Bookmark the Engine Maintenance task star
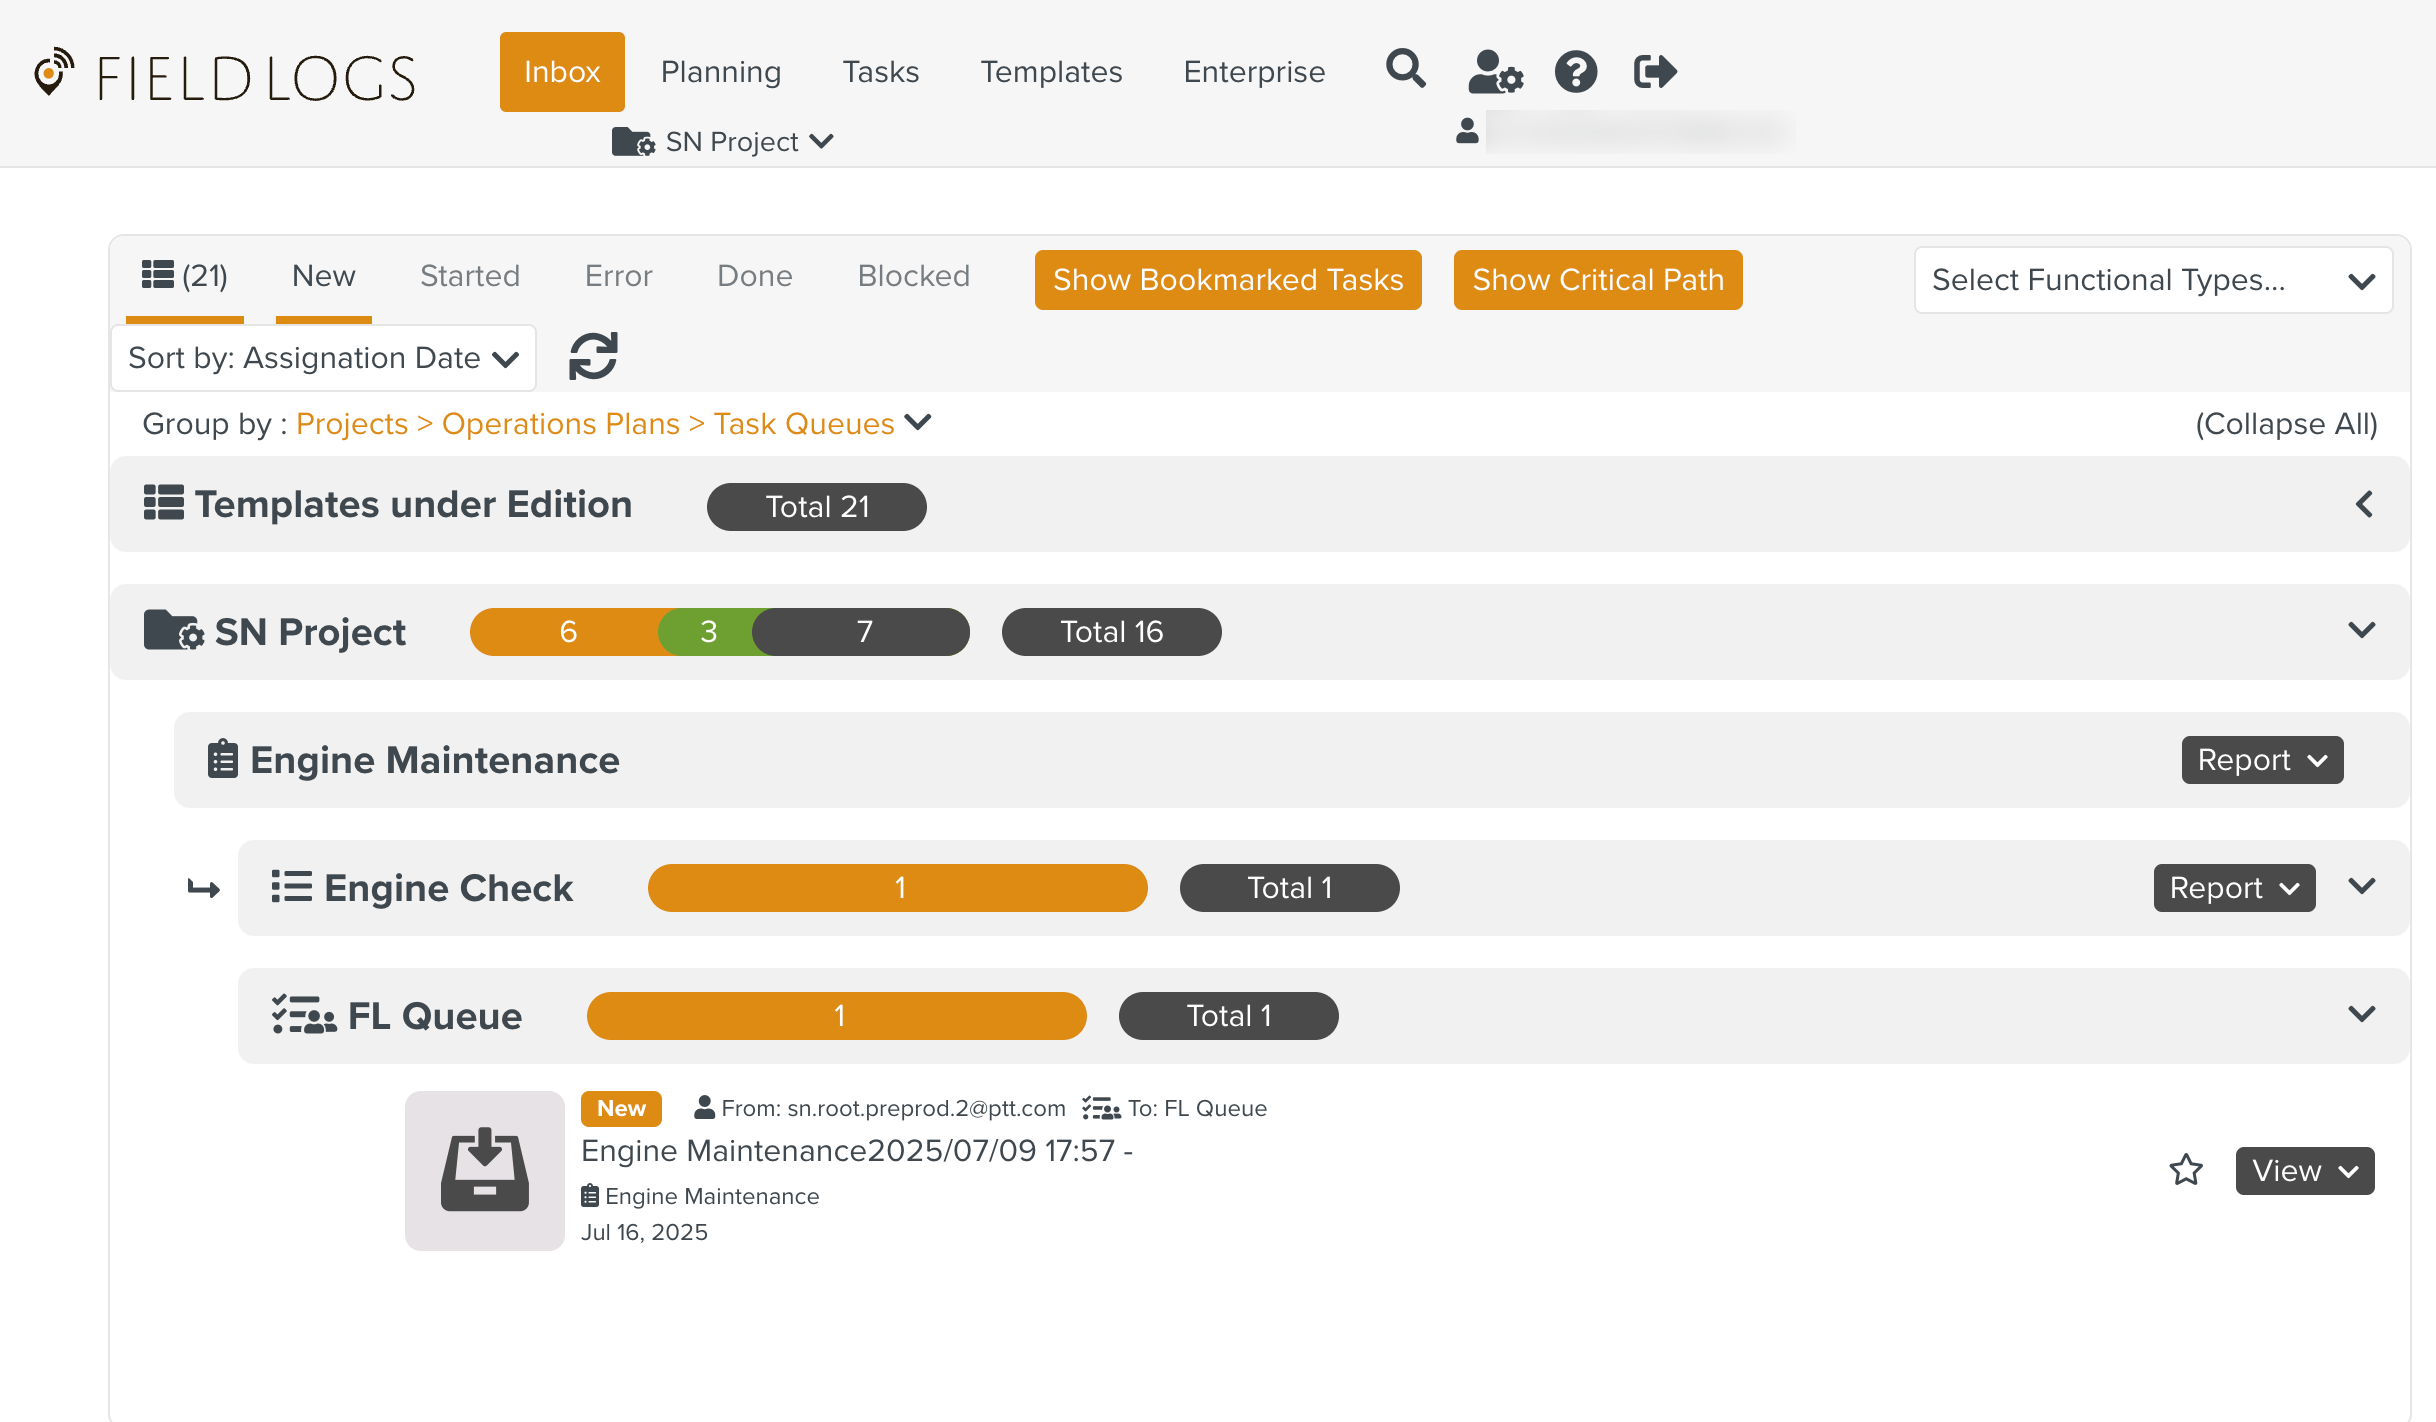 point(2186,1170)
